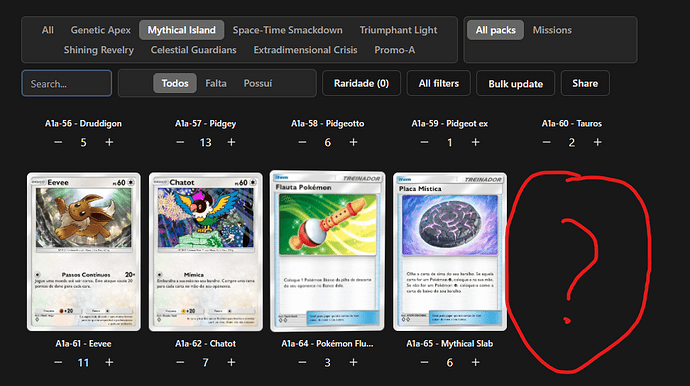Select the All packs tab

(495, 30)
